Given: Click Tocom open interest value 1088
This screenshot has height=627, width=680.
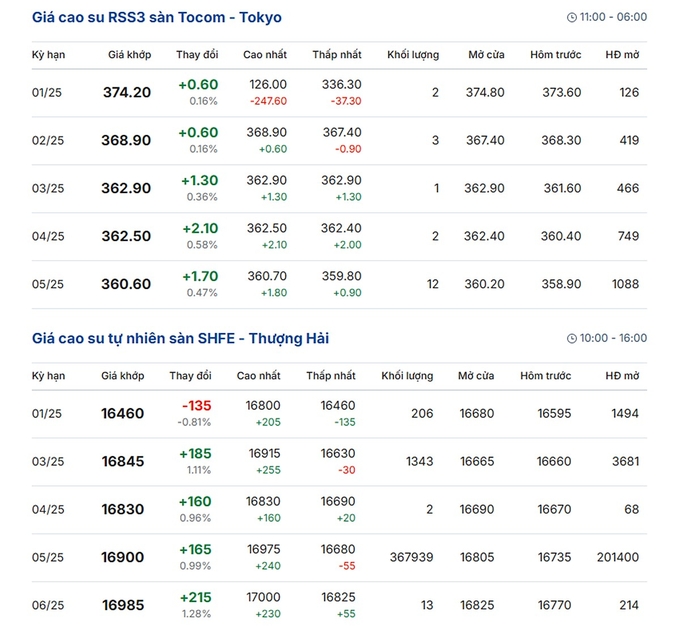Looking at the screenshot, I should pyautogui.click(x=625, y=284).
